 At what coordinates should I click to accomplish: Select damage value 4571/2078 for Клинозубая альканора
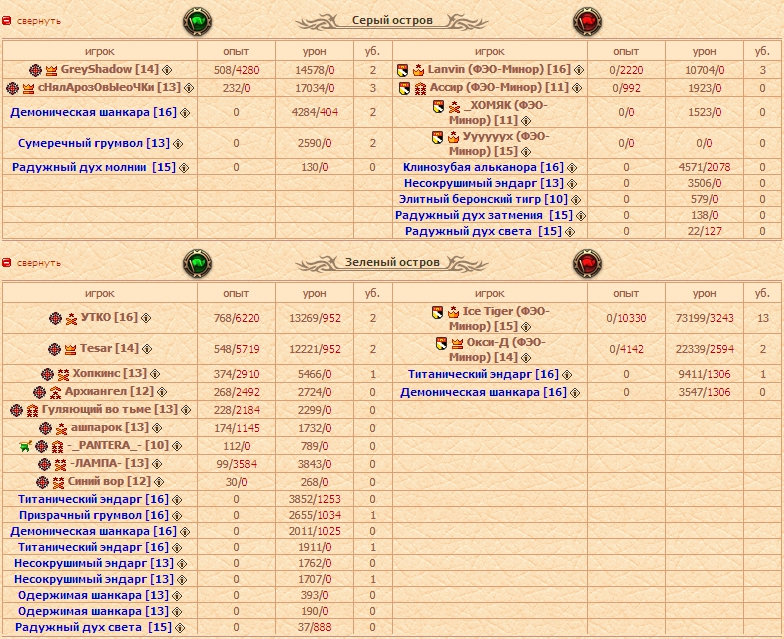coord(704,167)
